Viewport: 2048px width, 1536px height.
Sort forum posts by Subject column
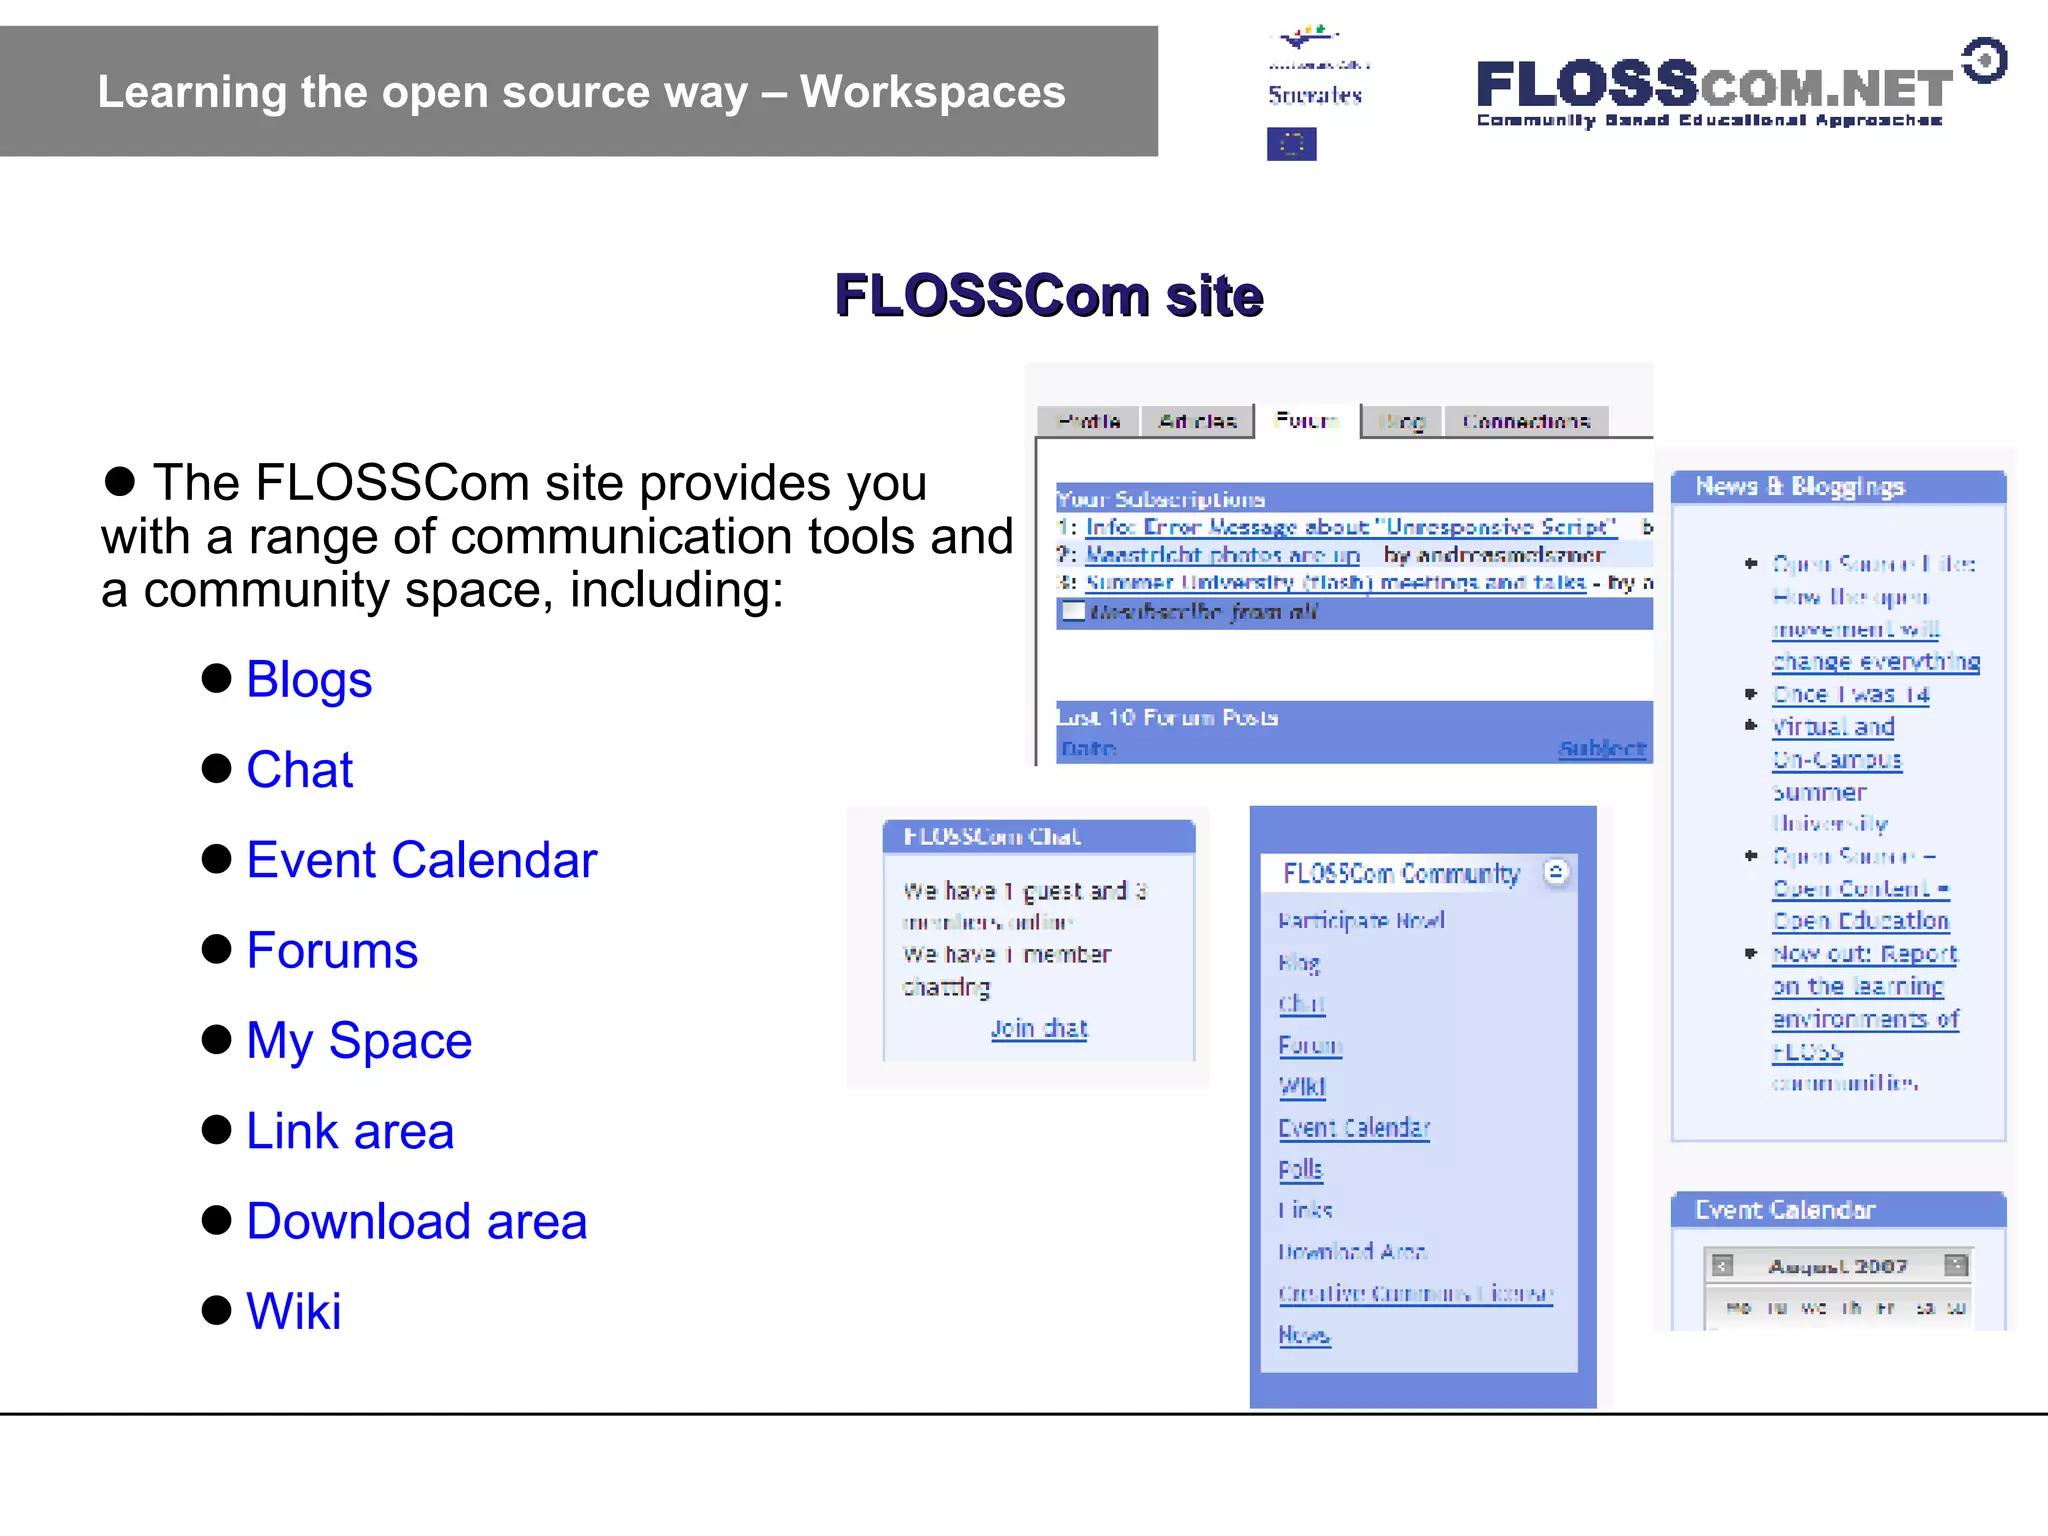tap(1602, 748)
